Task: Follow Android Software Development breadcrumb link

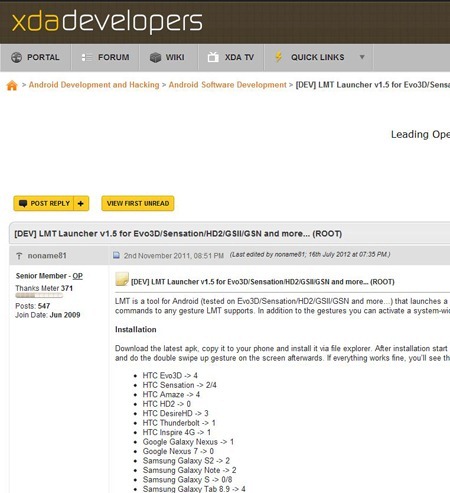Action: tap(227, 85)
